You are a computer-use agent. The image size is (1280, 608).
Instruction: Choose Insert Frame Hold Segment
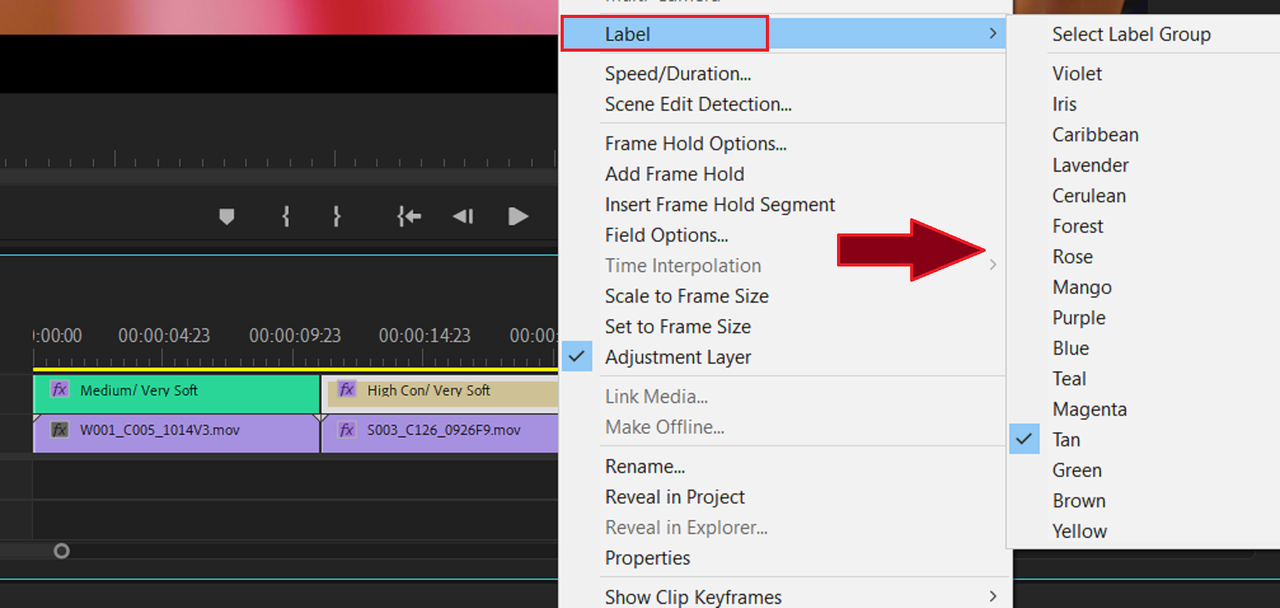(x=720, y=205)
